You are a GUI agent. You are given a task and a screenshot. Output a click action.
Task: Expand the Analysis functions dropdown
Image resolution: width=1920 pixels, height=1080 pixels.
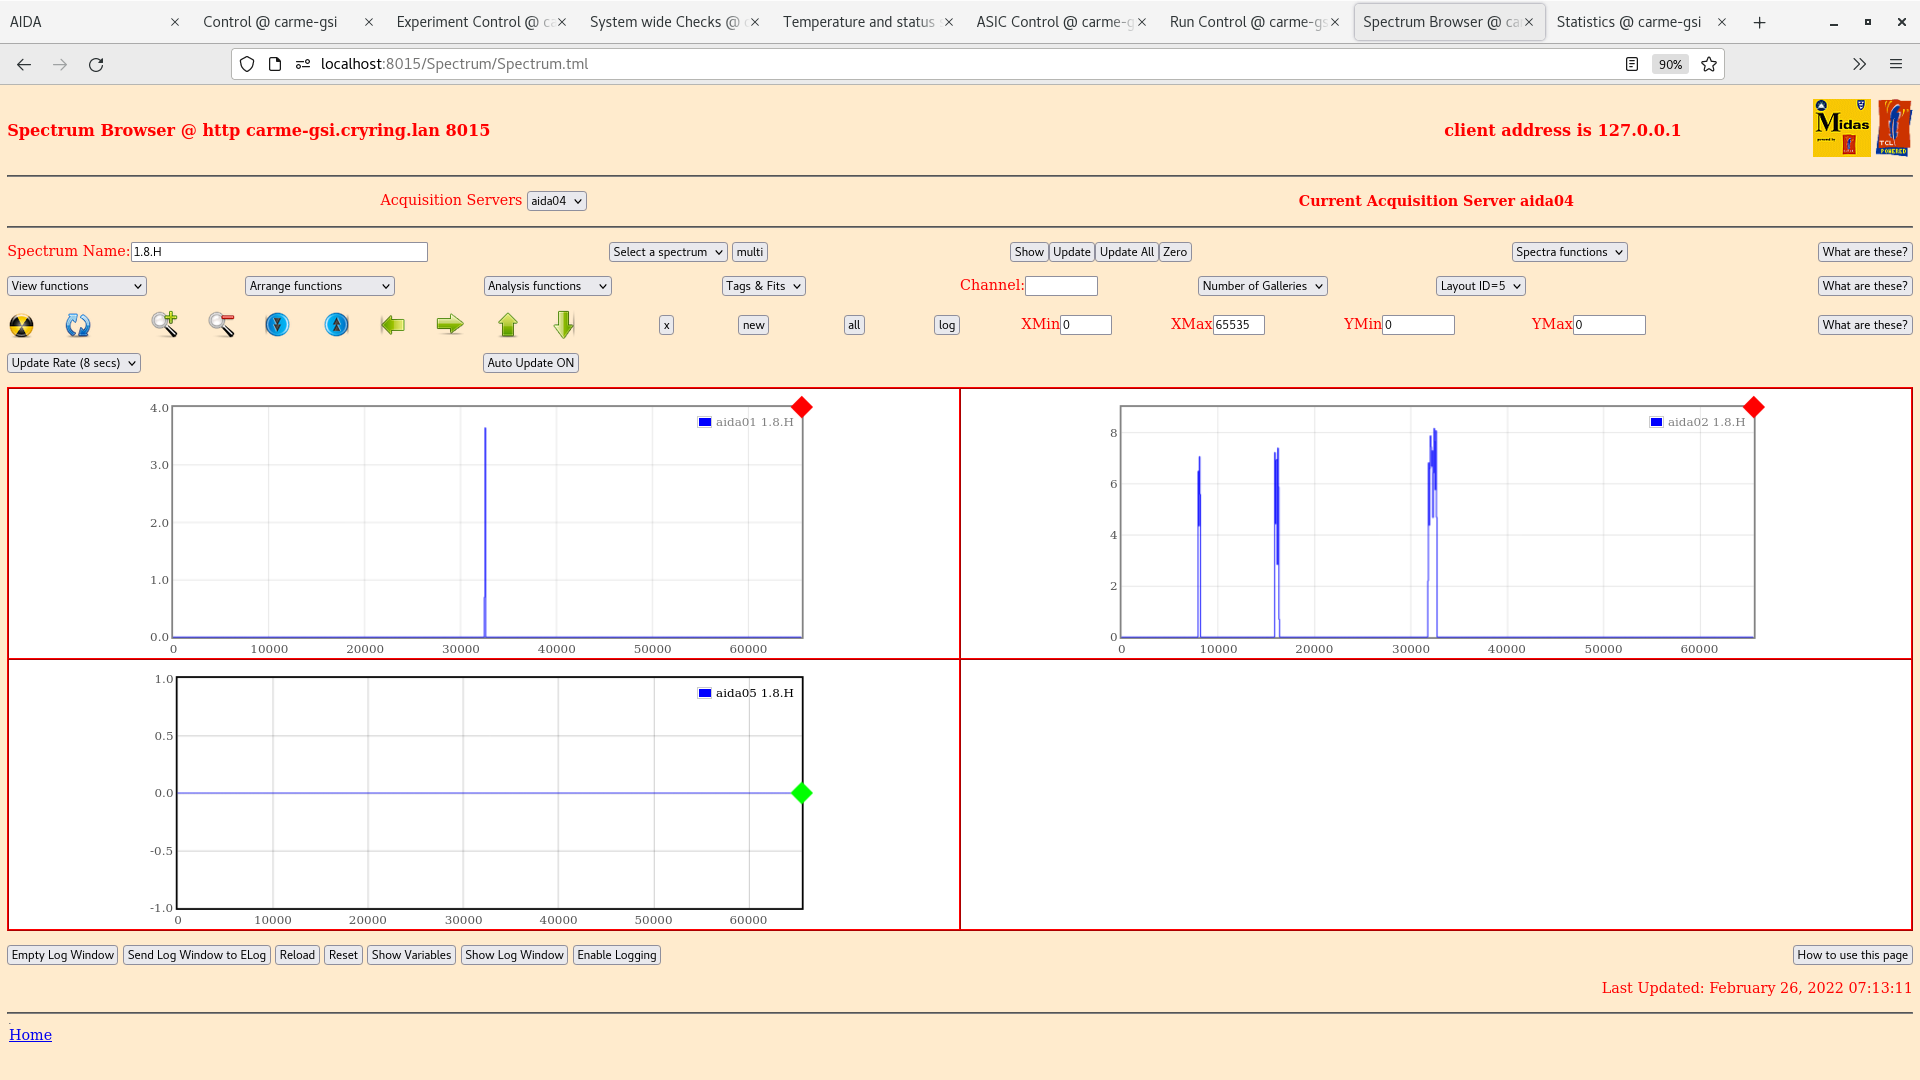548,286
